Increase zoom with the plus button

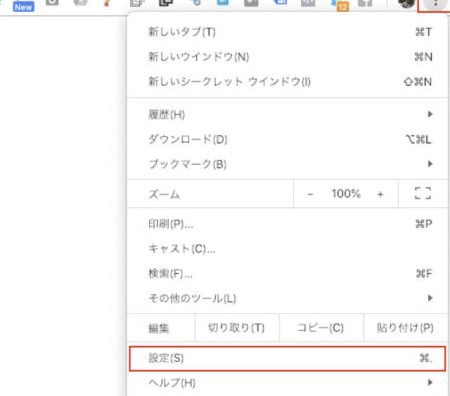pyautogui.click(x=380, y=194)
